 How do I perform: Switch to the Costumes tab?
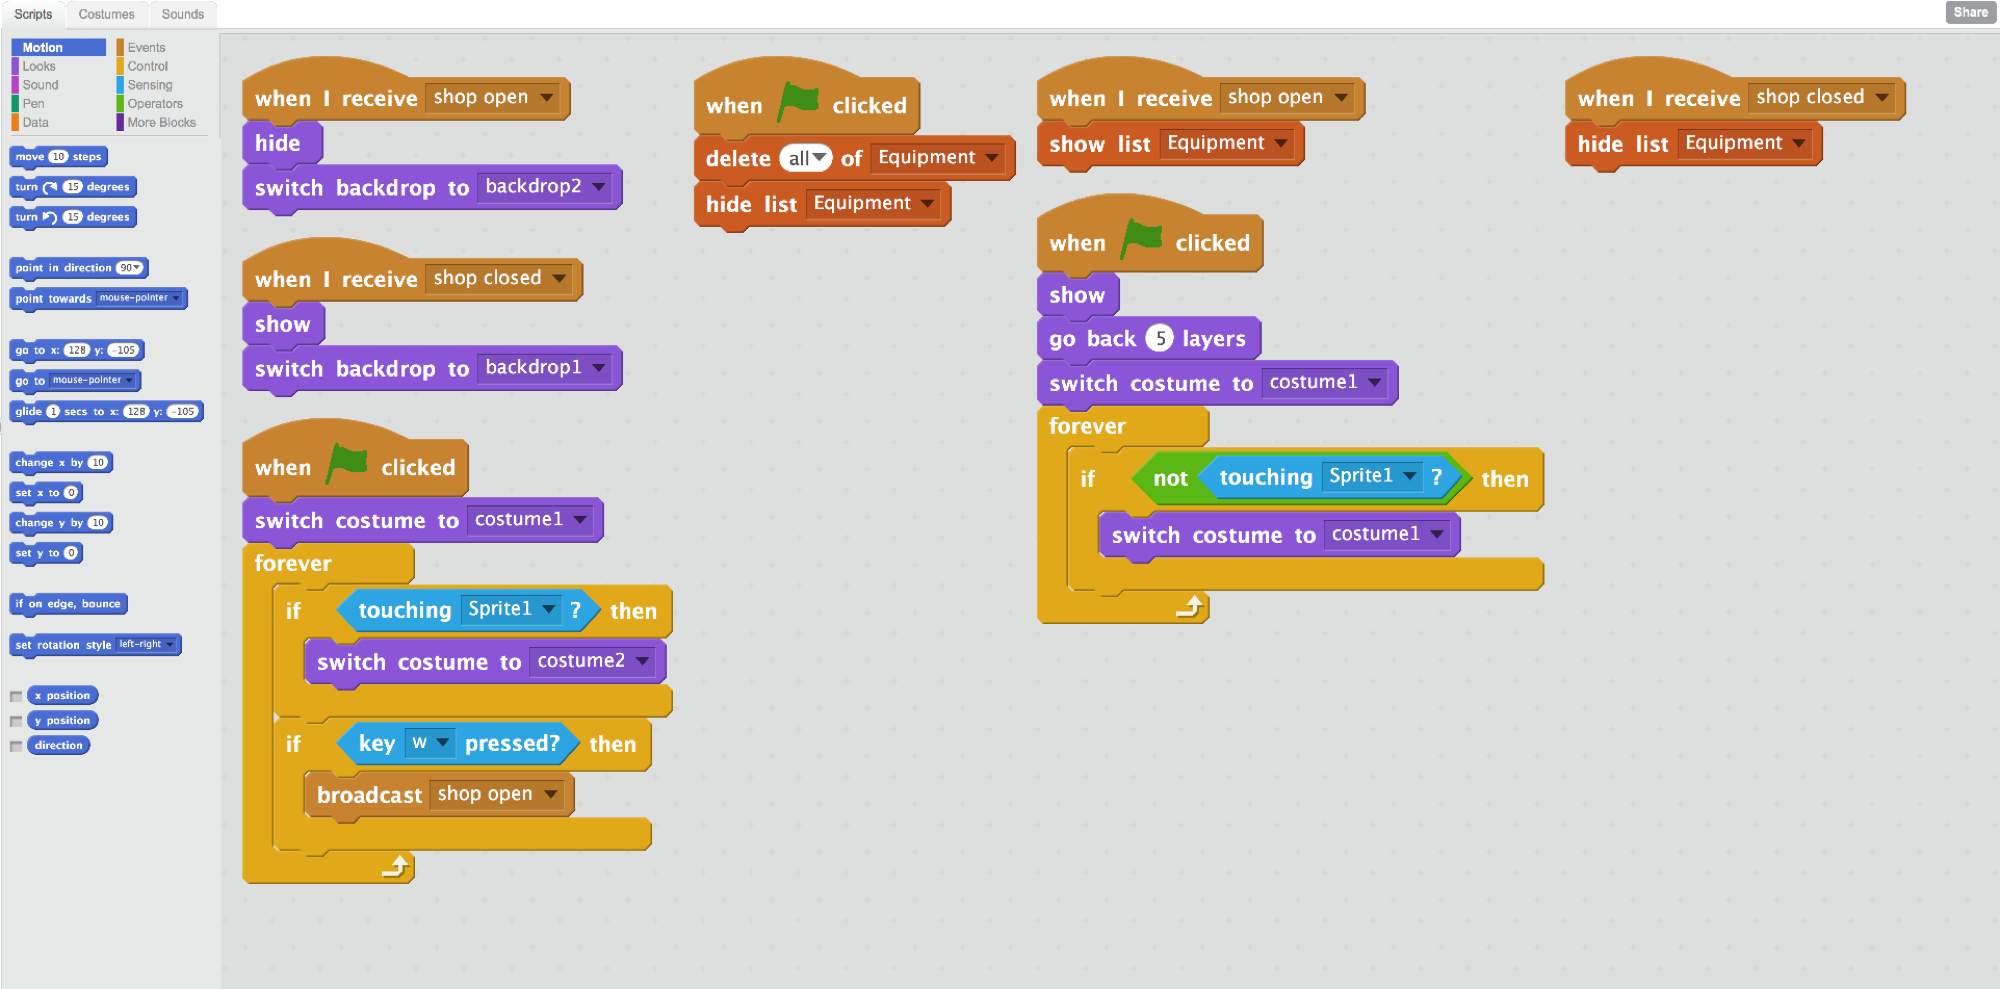(106, 13)
